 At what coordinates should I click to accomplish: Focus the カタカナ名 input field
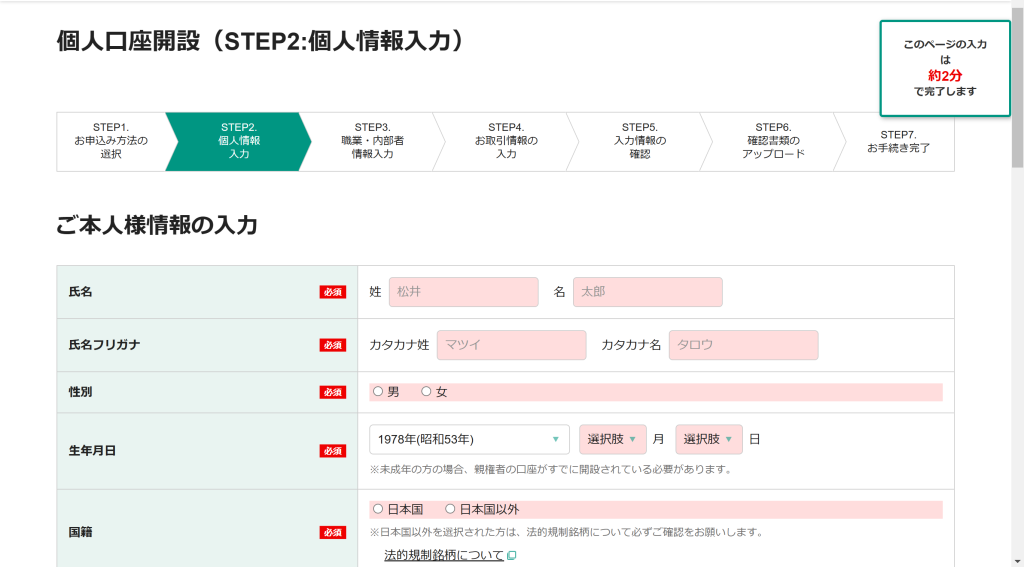coord(743,345)
